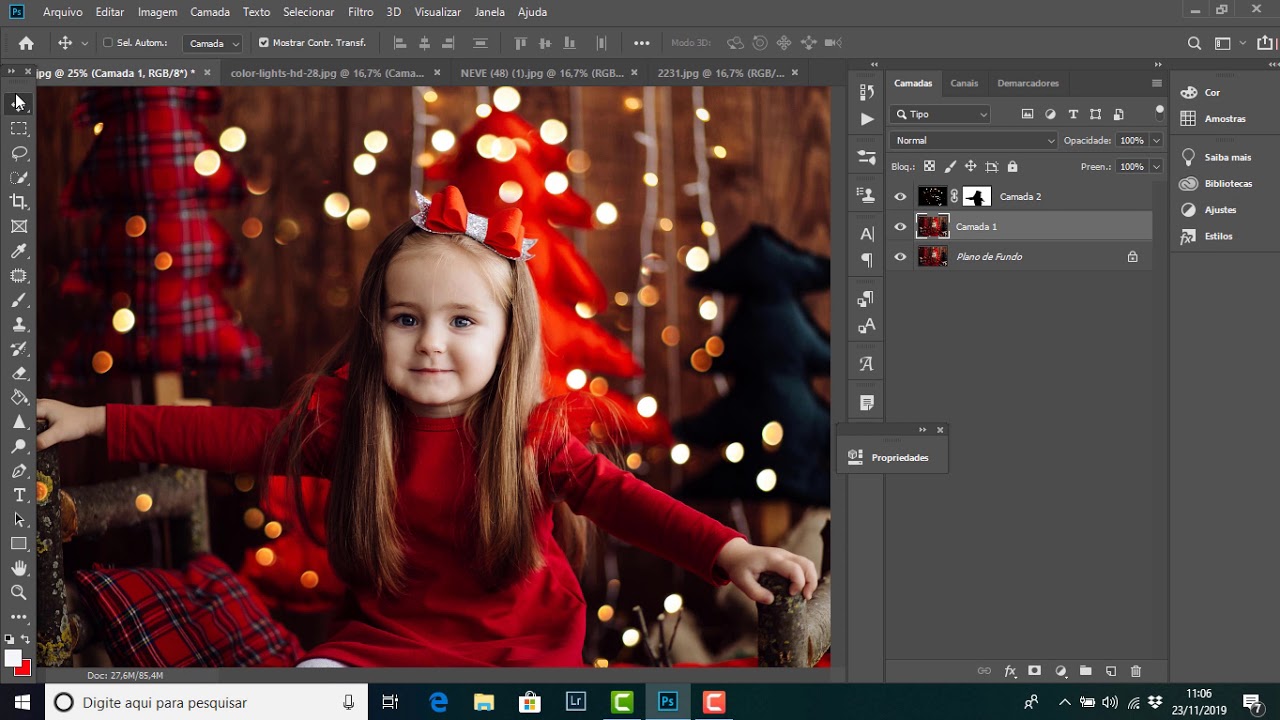Select the Dodge tool

pyautogui.click(x=19, y=446)
